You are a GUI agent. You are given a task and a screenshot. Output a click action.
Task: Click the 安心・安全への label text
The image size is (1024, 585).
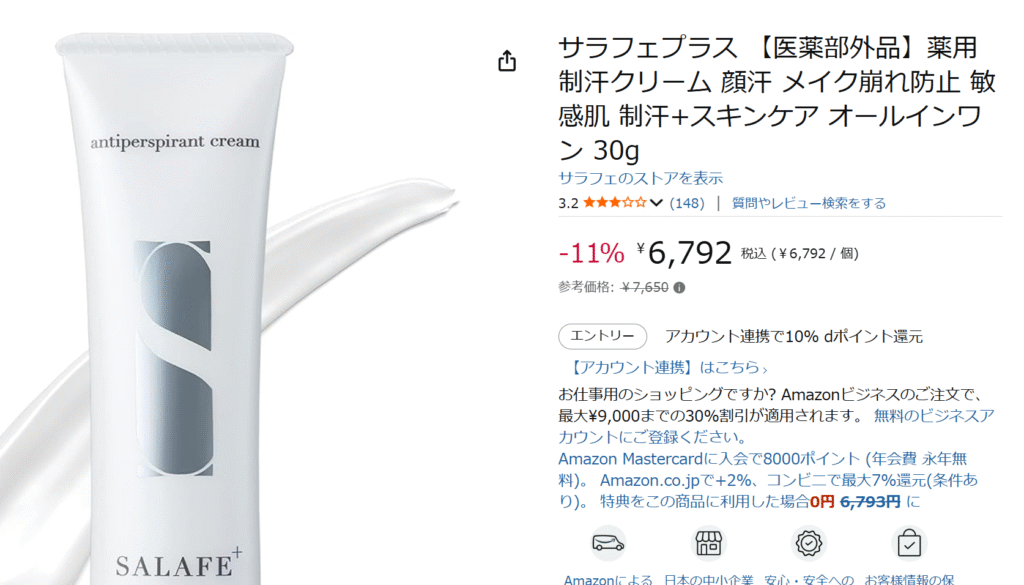point(808,578)
